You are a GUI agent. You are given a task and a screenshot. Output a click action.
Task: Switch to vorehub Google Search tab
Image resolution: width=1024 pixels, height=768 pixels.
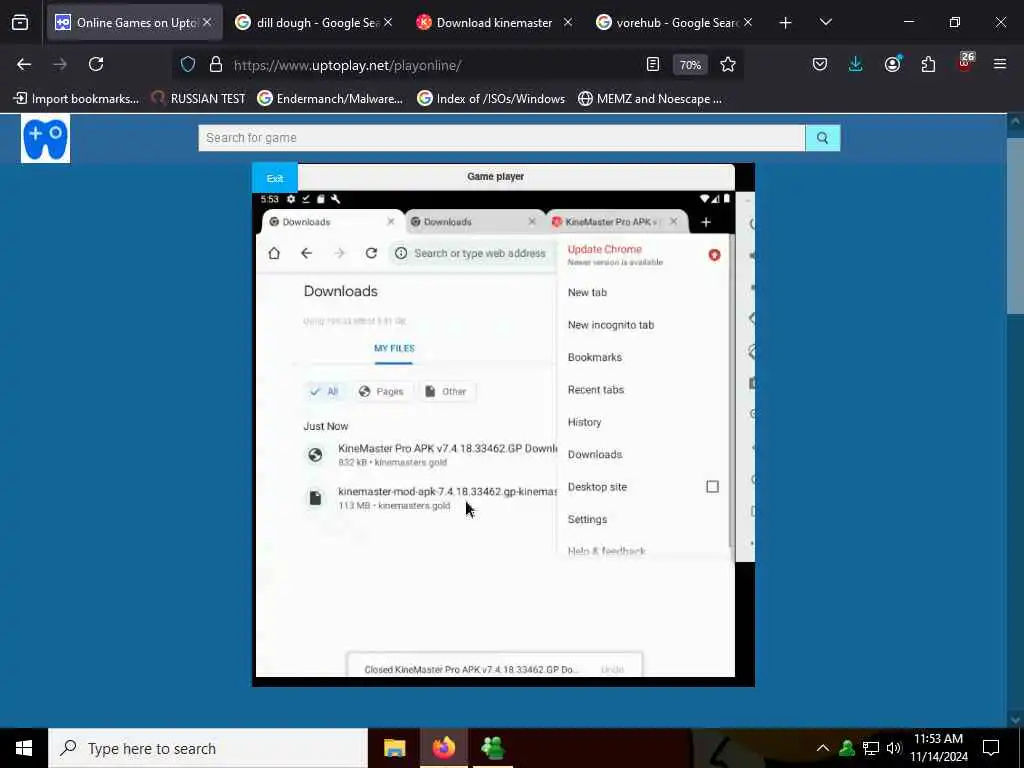(x=675, y=23)
